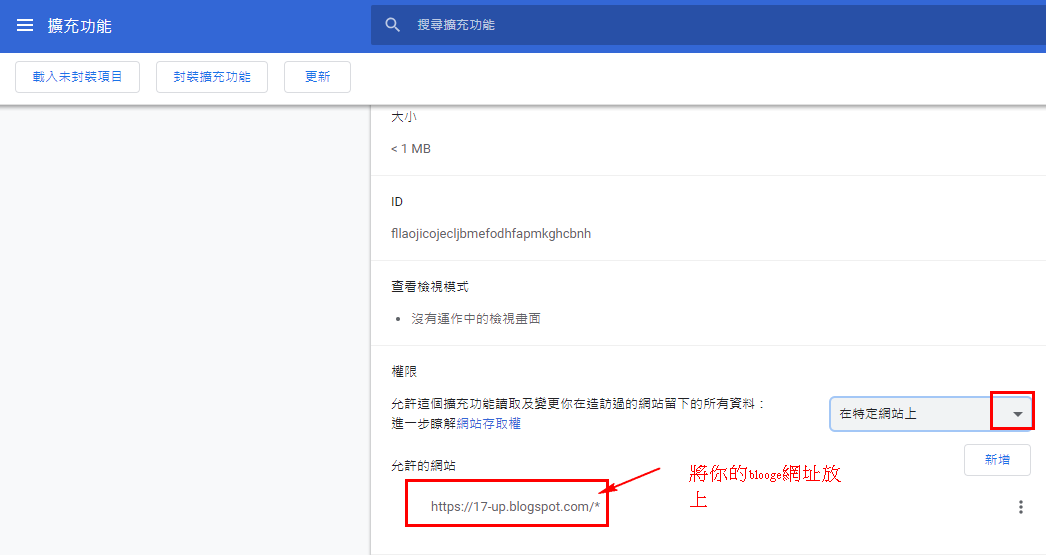This screenshot has height=555, width=1046.
Task: Select the extension ID text fllaojicojecljbmefodhfapmkghcbnh
Action: [x=491, y=233]
